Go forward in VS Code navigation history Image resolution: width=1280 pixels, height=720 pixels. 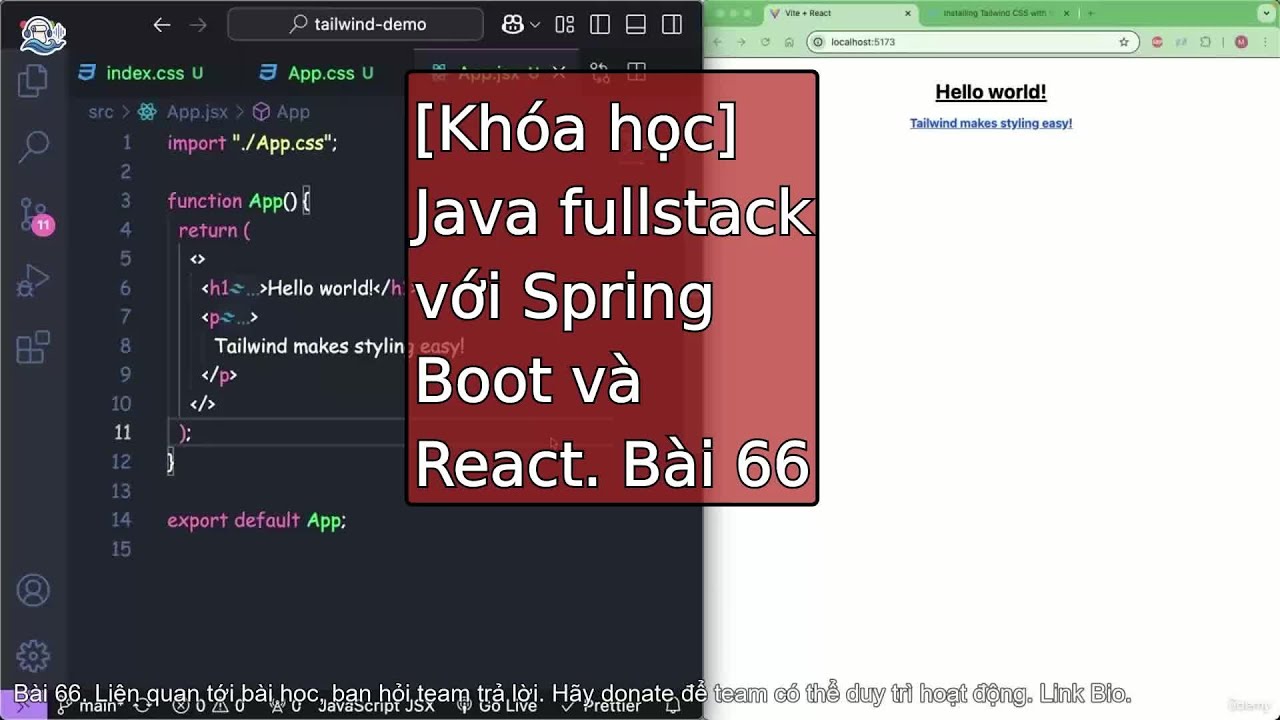pyautogui.click(x=198, y=25)
